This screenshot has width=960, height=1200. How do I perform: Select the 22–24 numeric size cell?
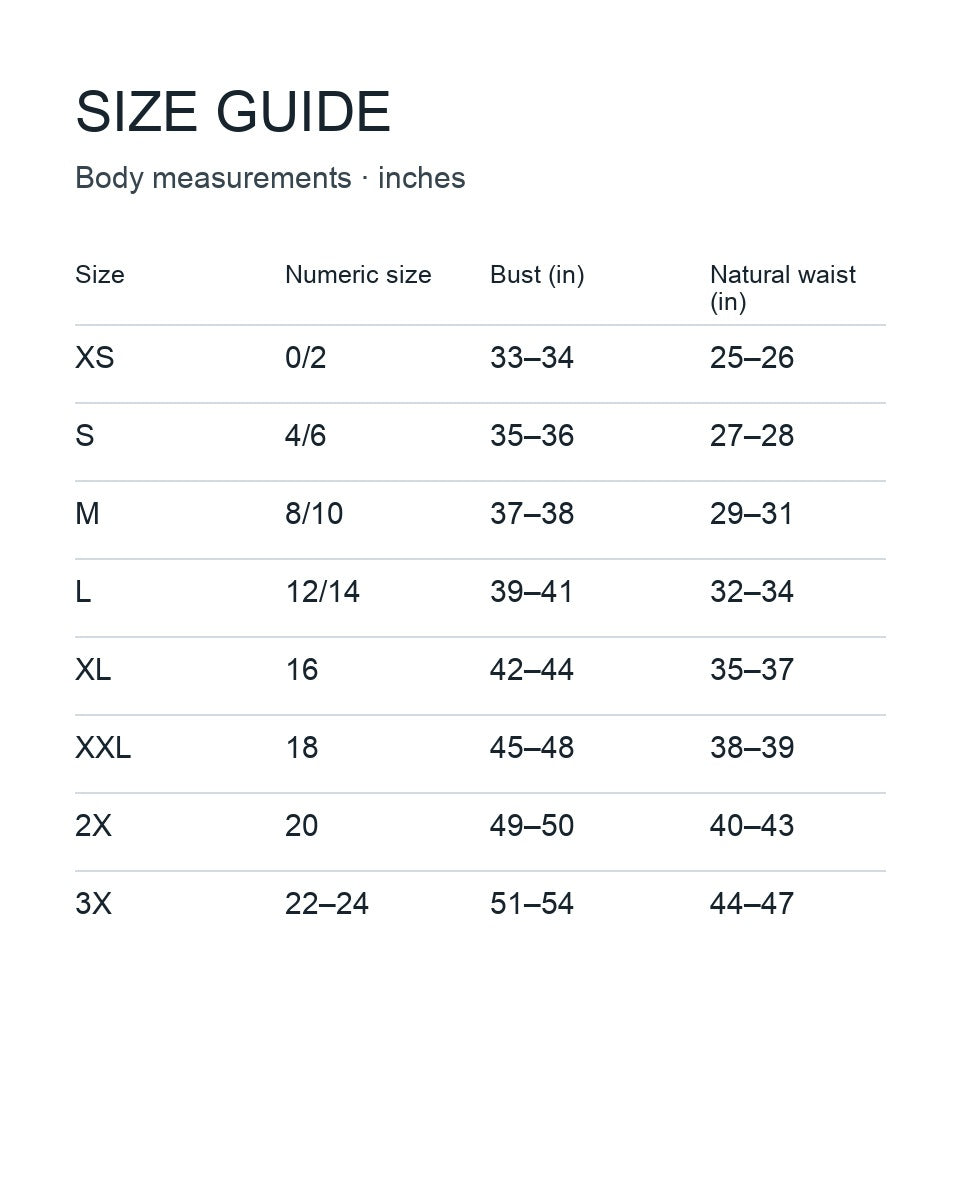(327, 904)
